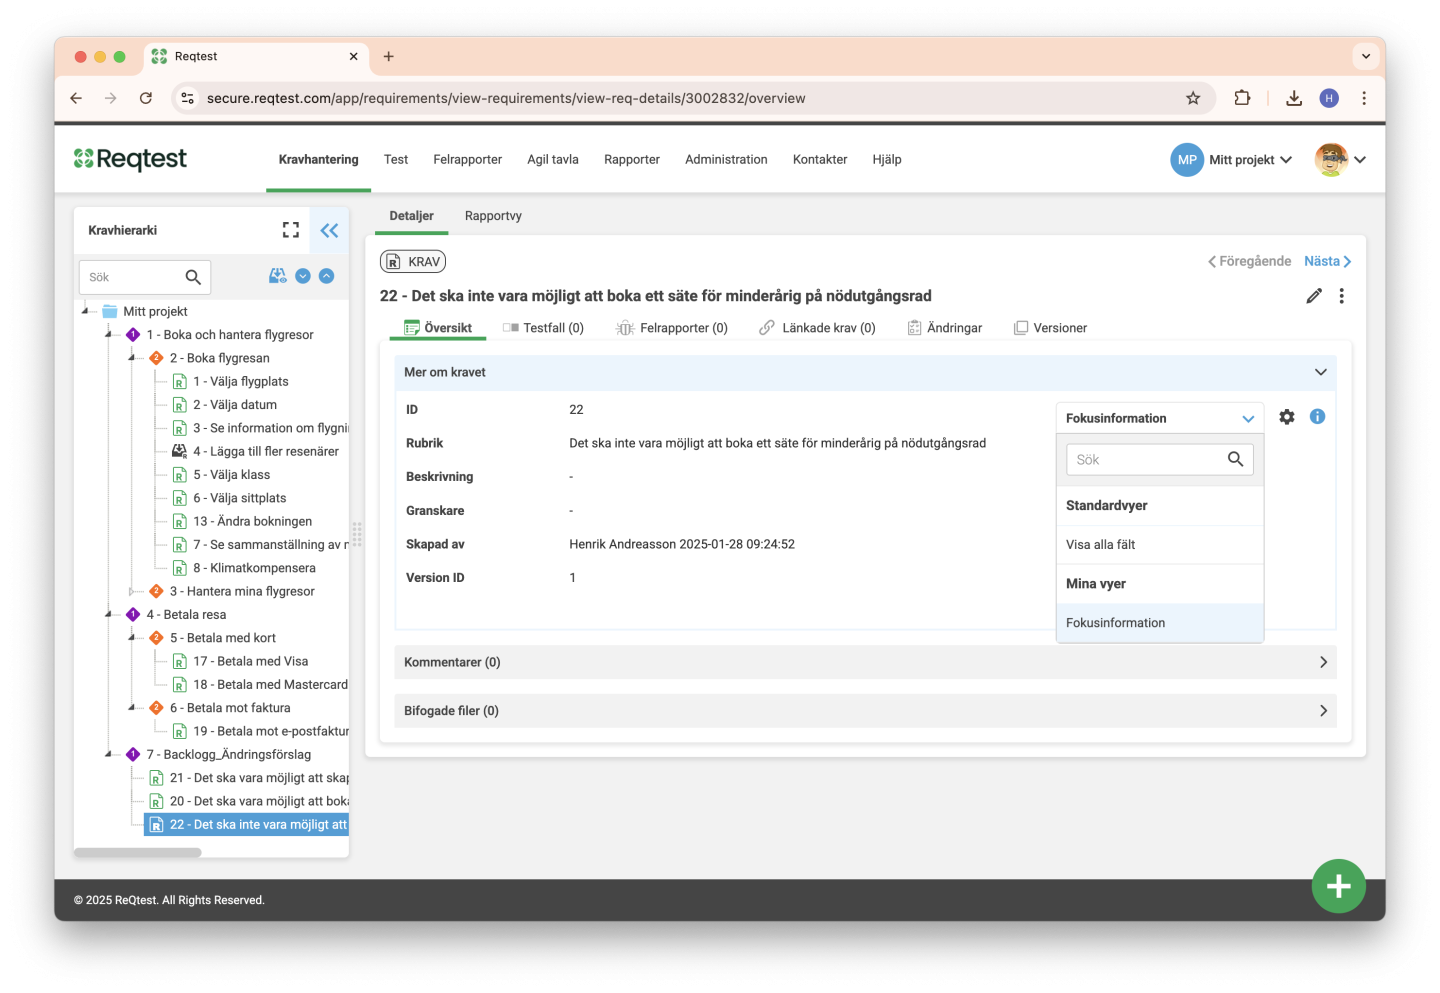Open Kontakter menu
The height and width of the screenshot is (993, 1440).
coord(820,160)
